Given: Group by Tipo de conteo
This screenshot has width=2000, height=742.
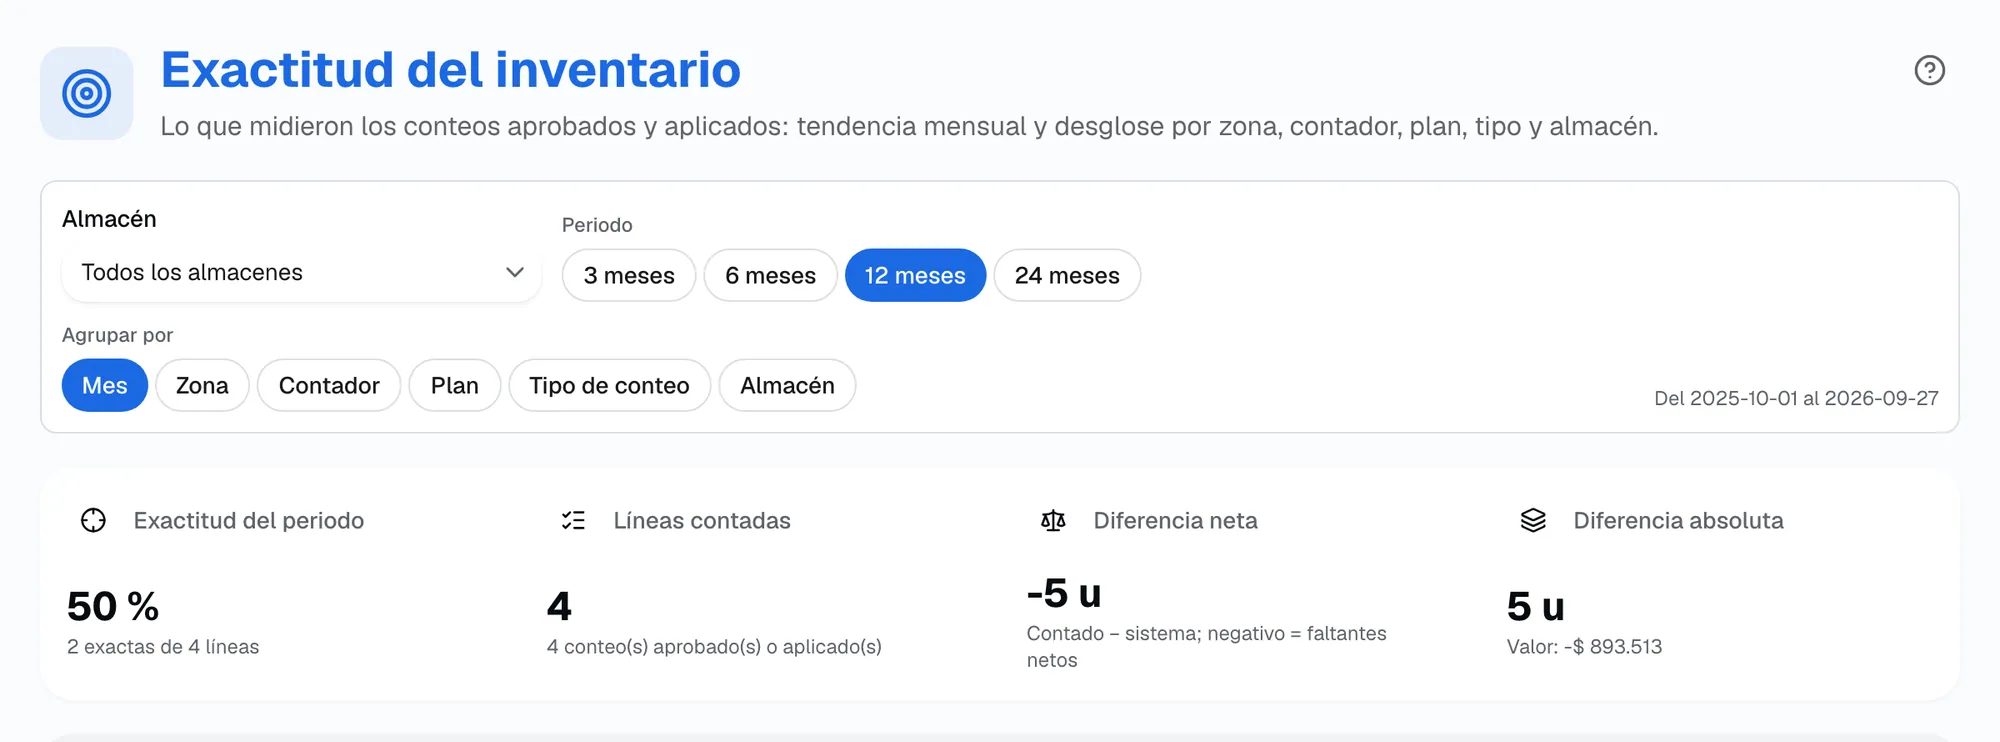Looking at the screenshot, I should point(610,385).
